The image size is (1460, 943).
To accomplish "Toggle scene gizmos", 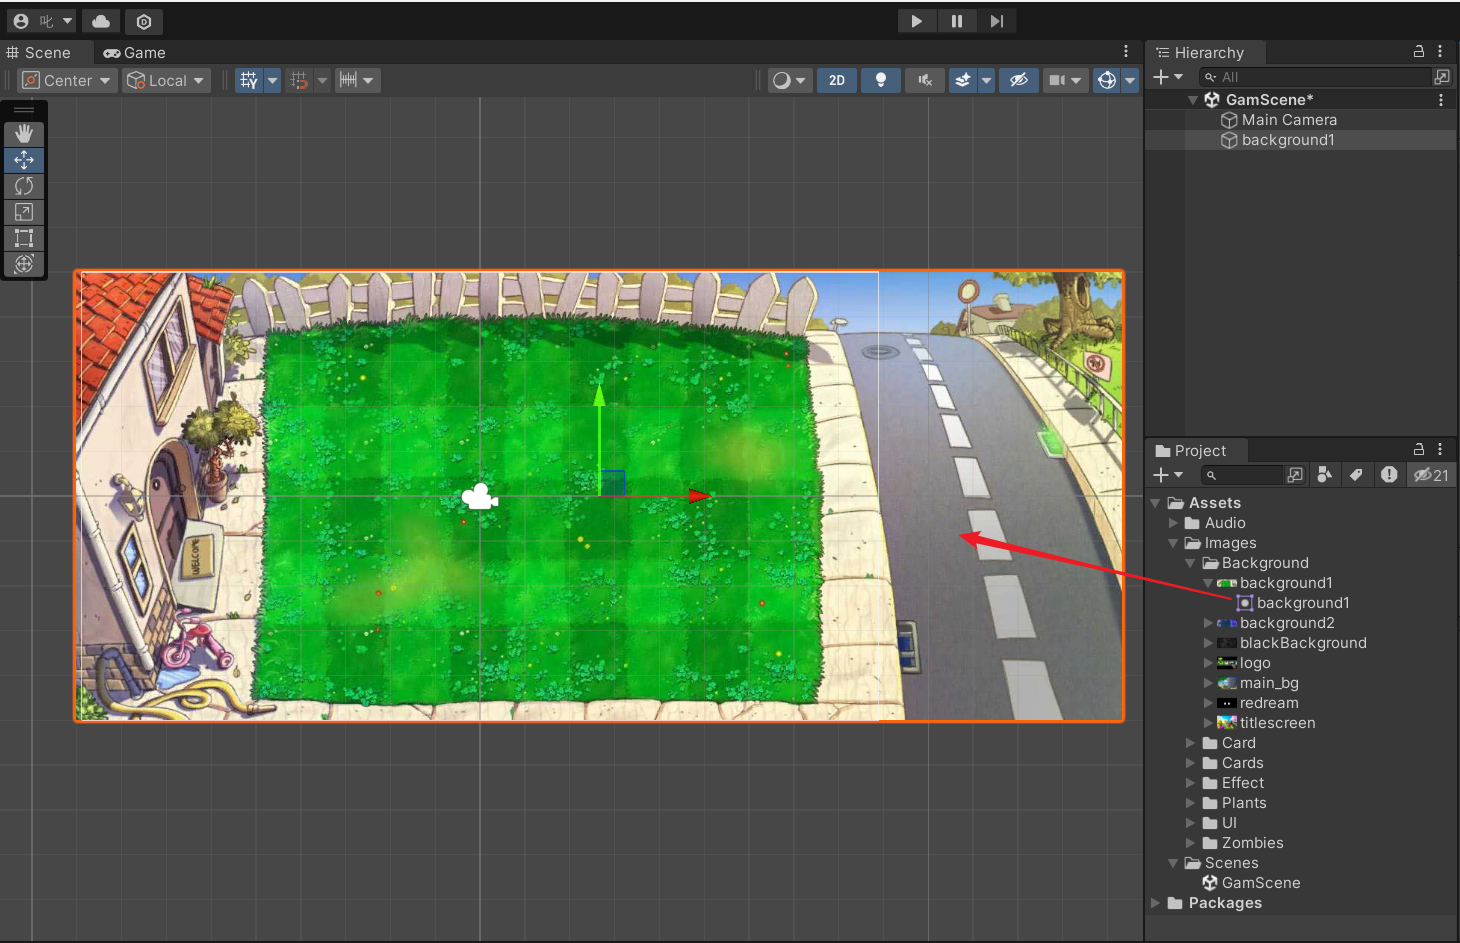I will [1107, 80].
